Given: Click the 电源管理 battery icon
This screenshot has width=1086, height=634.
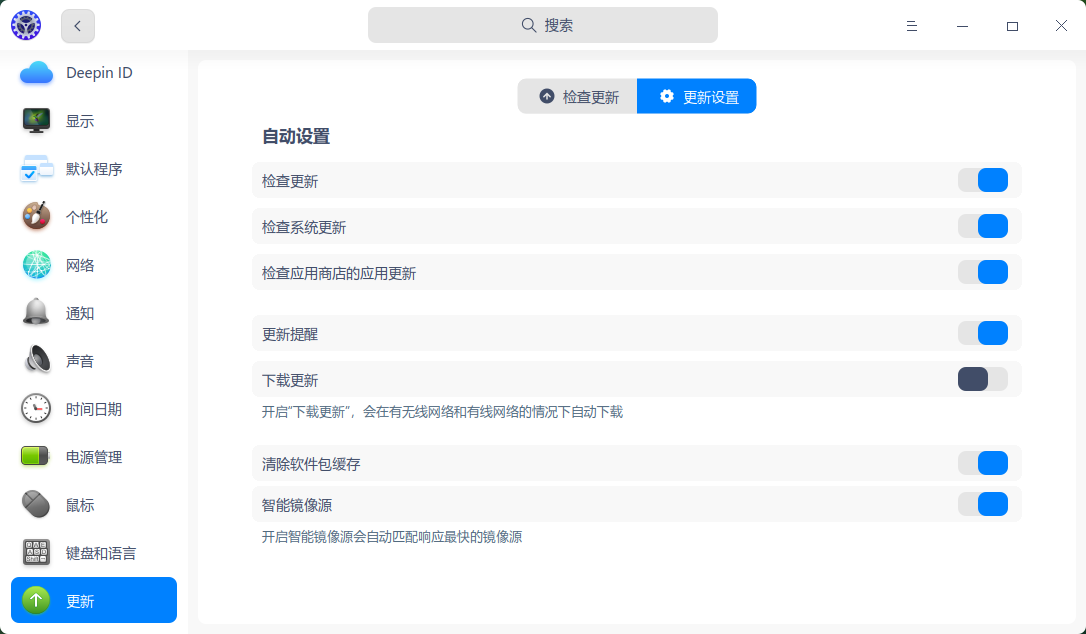Looking at the screenshot, I should (x=36, y=456).
